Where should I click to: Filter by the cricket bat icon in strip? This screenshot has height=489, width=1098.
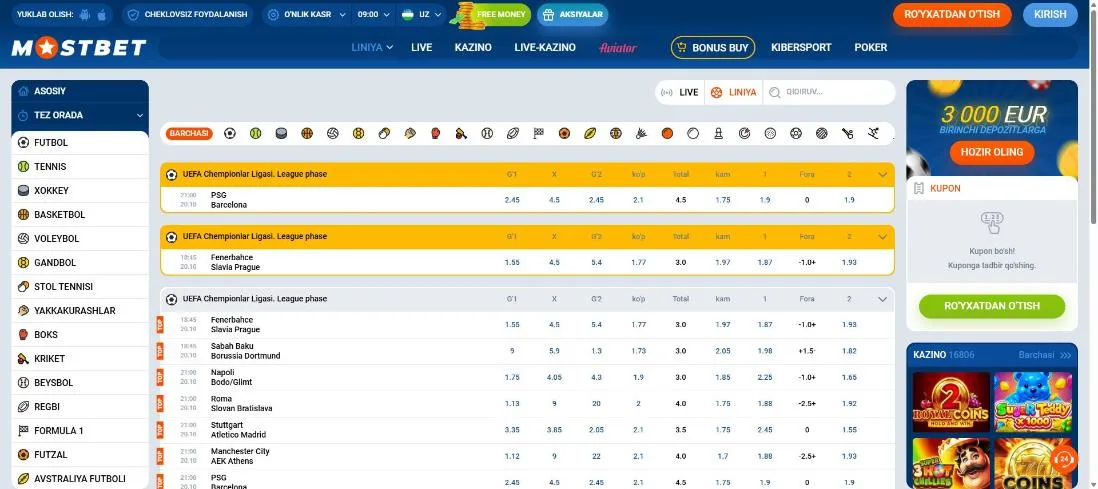point(461,133)
